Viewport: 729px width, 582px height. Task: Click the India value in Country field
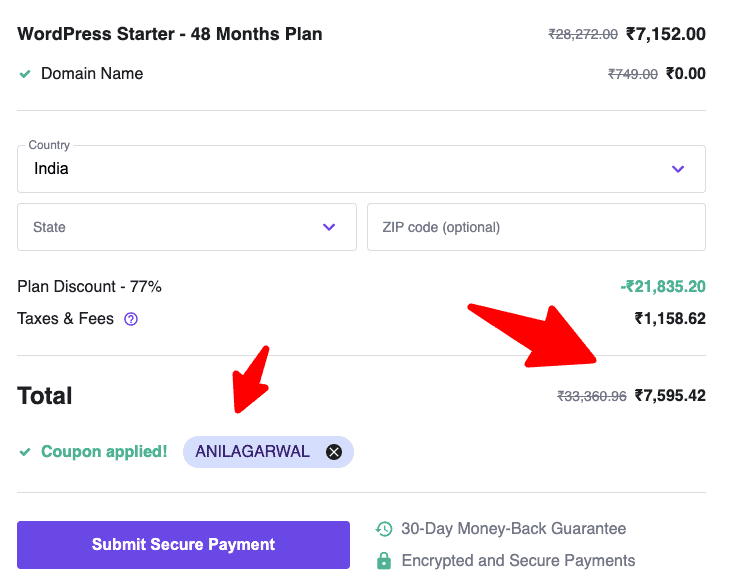tap(52, 169)
